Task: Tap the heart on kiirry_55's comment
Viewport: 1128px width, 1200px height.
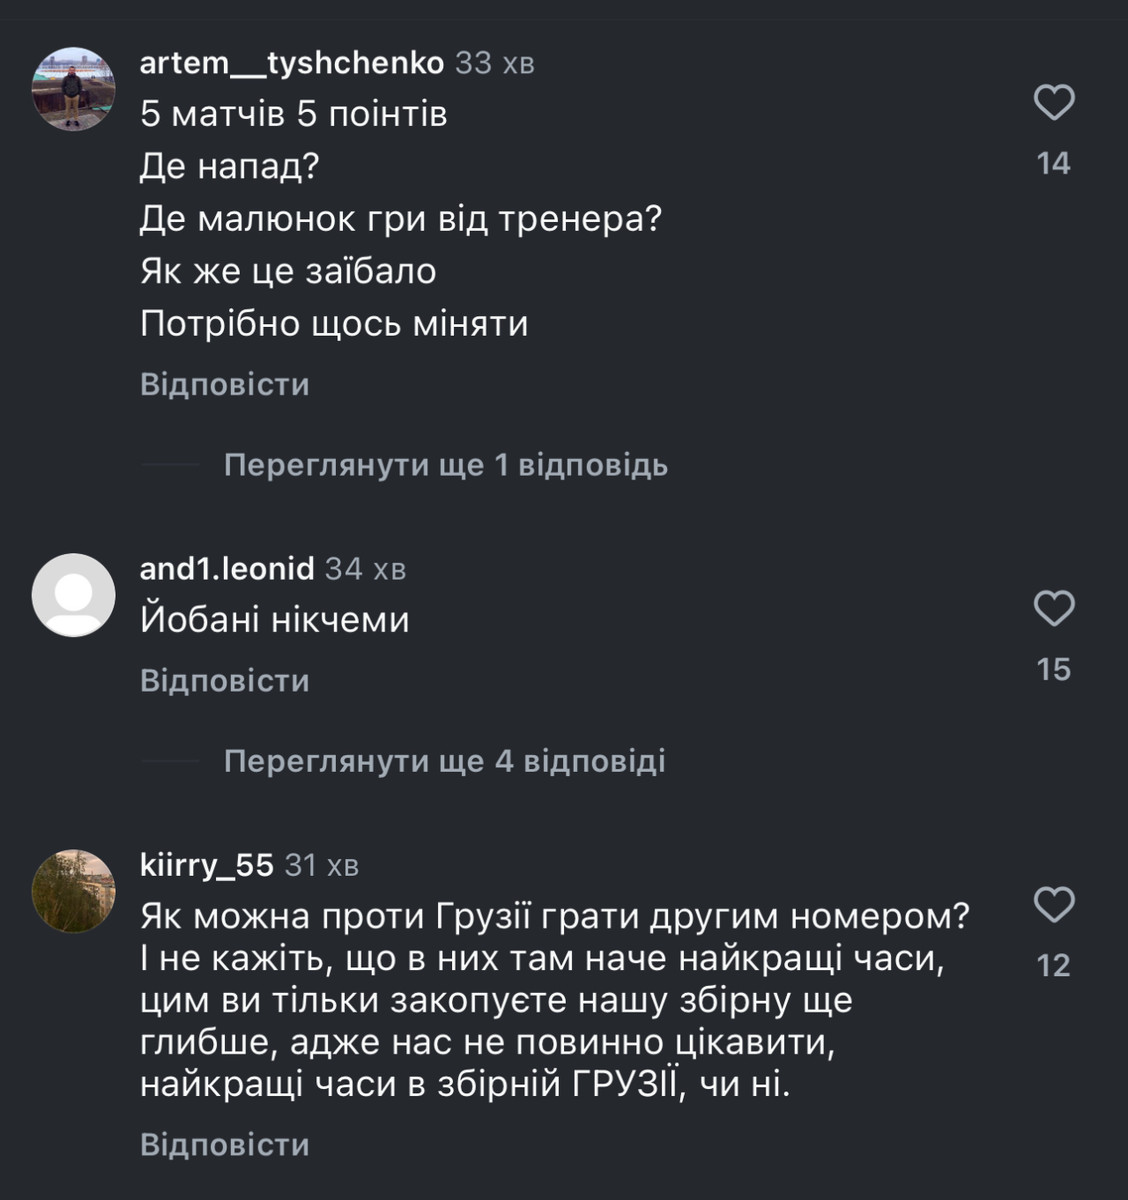Action: [1053, 905]
